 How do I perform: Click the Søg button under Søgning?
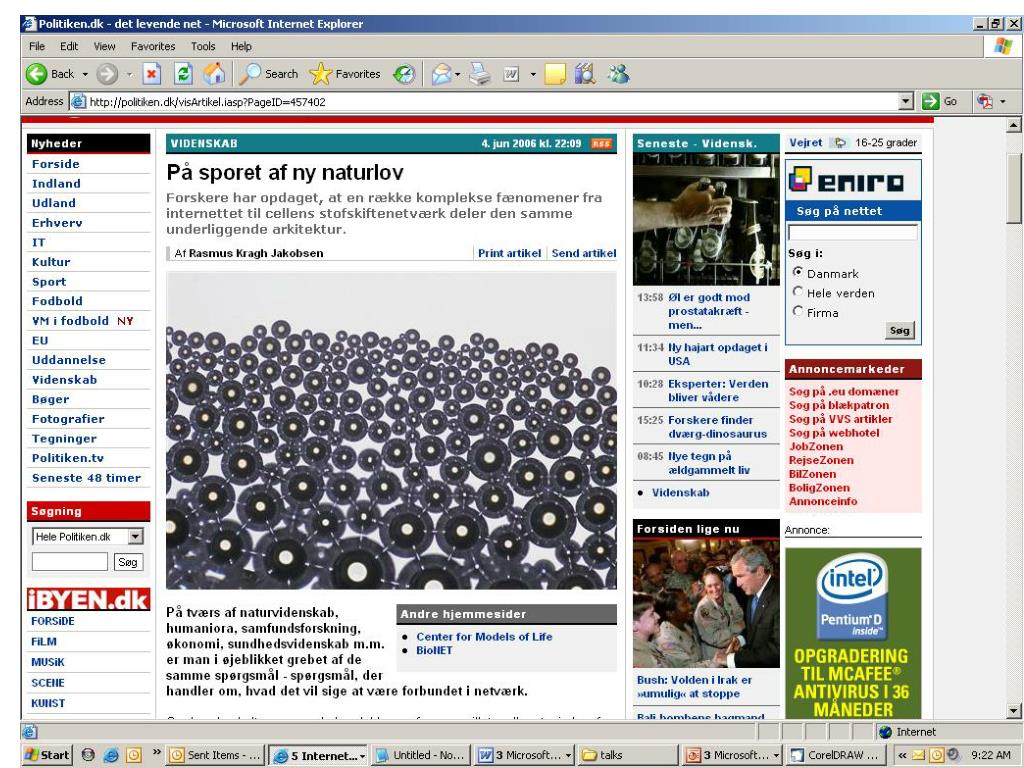tap(127, 562)
